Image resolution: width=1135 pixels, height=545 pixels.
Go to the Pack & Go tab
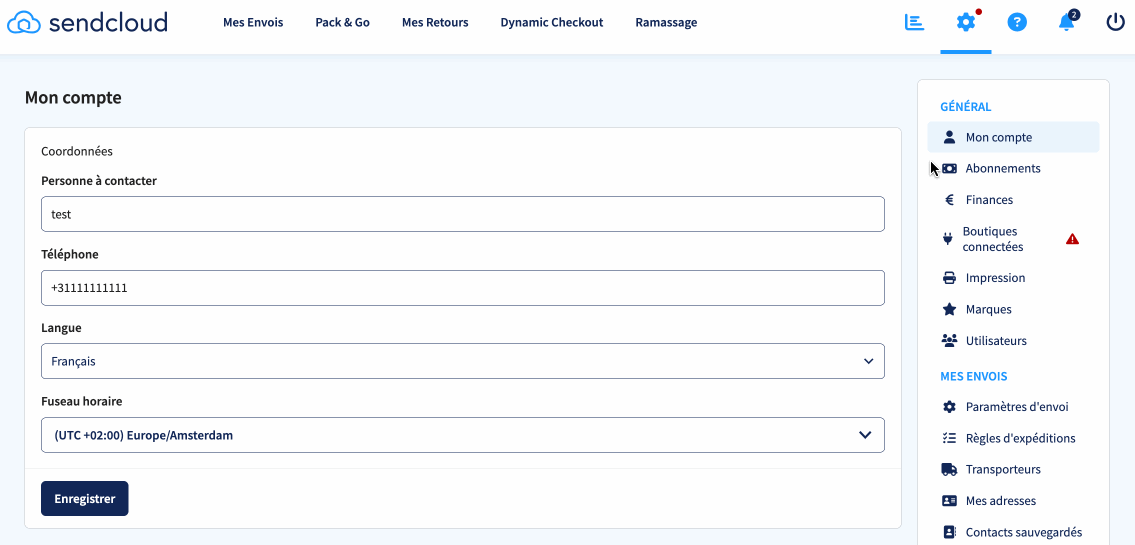[342, 23]
